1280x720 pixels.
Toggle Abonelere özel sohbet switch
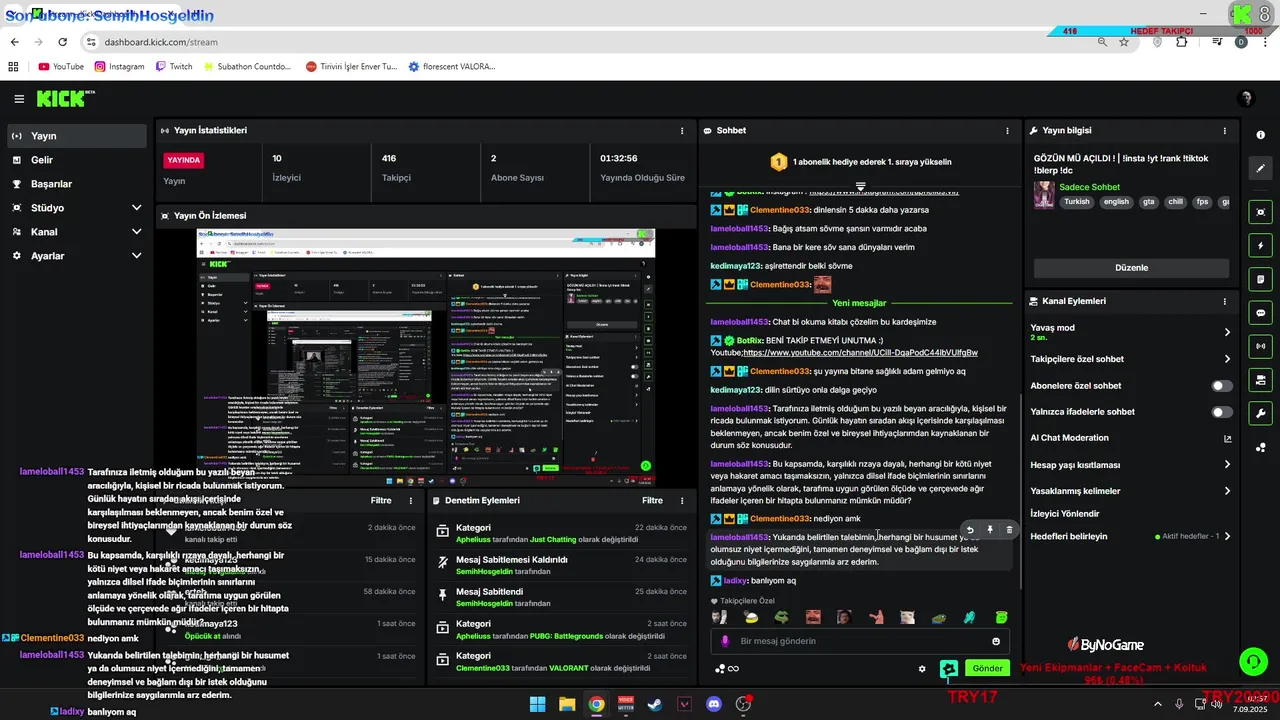pos(1222,386)
